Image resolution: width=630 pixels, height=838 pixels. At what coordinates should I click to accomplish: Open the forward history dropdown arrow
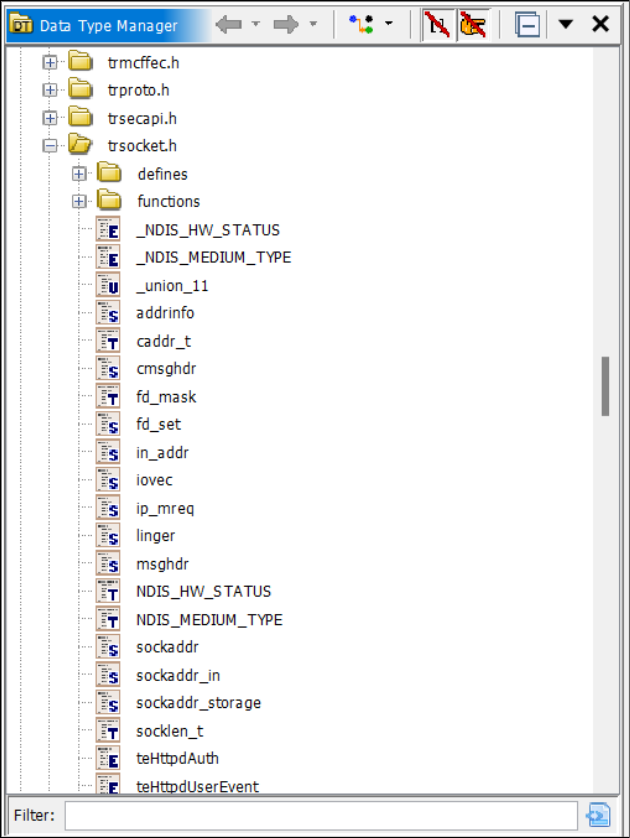coord(313,24)
